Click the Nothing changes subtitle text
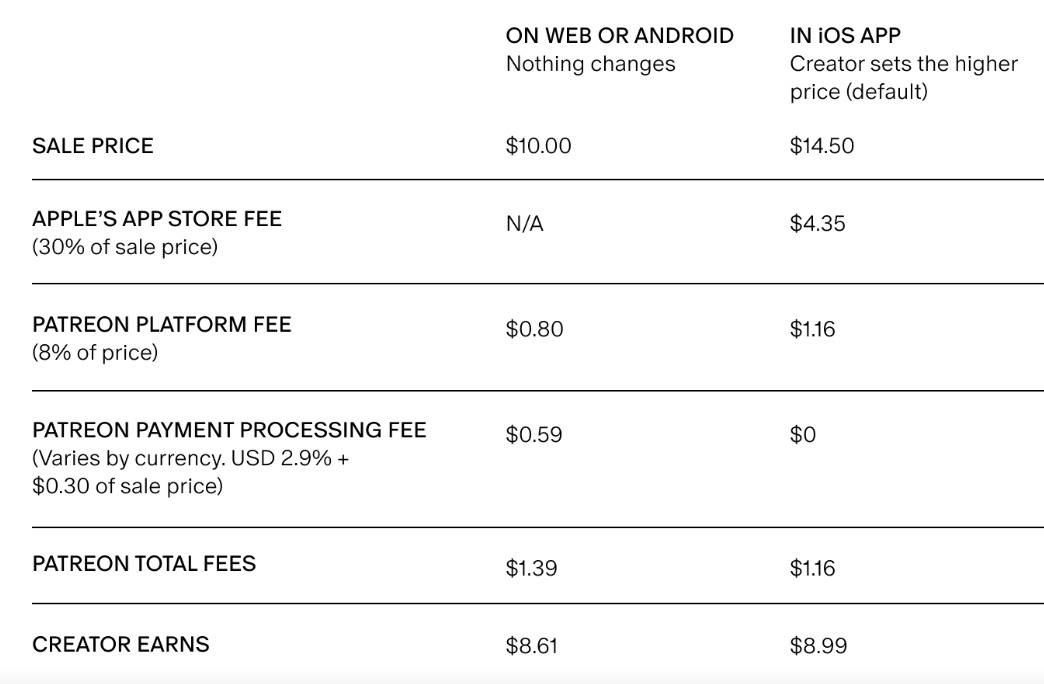The image size is (1044, 684). 591,64
